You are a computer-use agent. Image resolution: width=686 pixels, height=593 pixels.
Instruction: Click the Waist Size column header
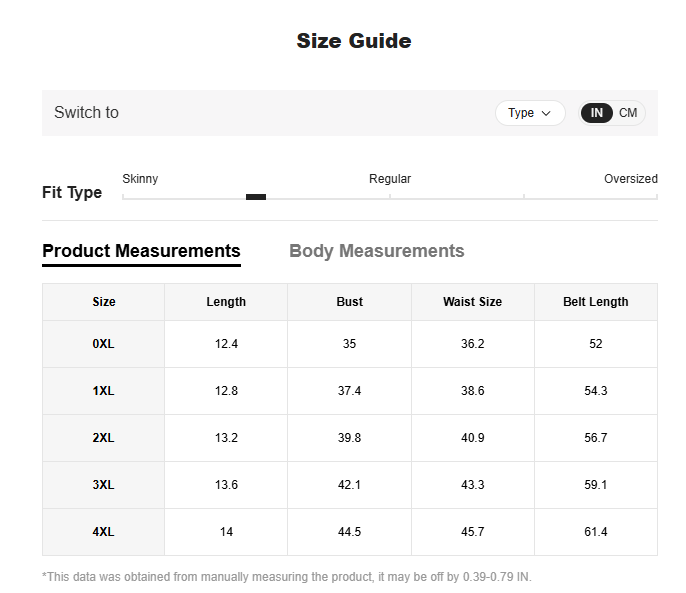click(472, 302)
